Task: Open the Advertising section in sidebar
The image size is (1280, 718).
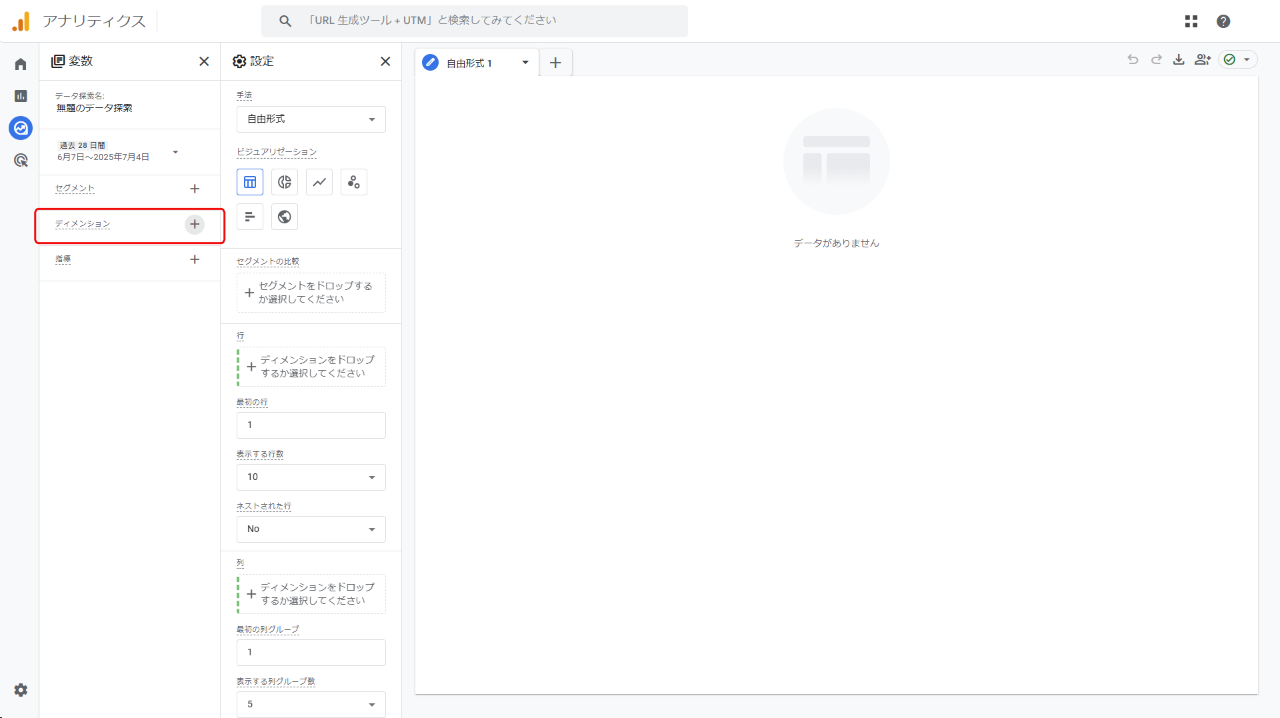Action: pos(20,160)
